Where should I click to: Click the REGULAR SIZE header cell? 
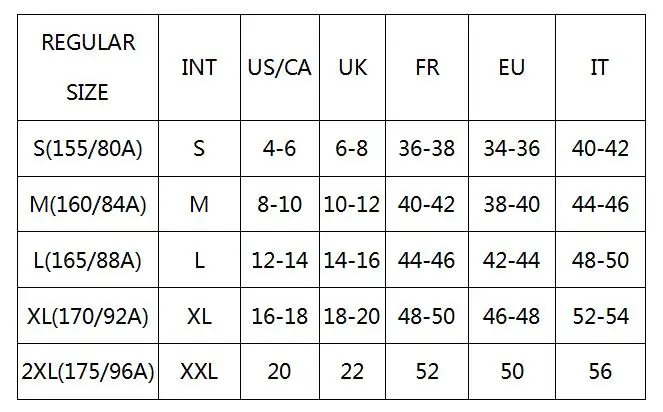pos(88,68)
